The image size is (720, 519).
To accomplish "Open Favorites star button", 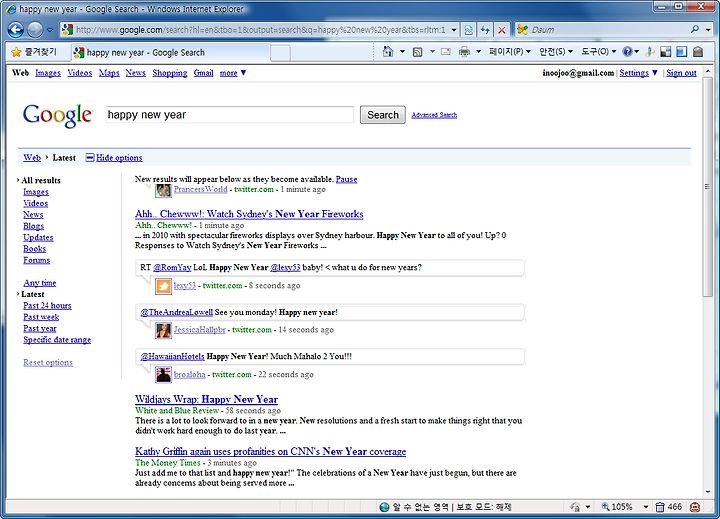I will (34, 52).
